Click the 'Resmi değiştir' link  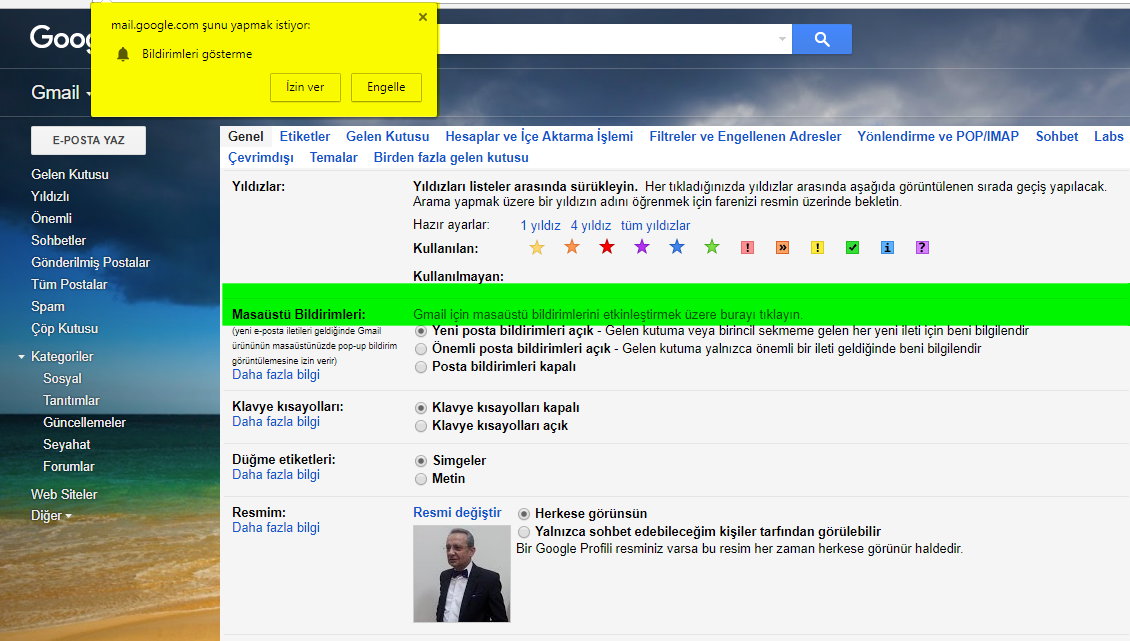(x=457, y=512)
